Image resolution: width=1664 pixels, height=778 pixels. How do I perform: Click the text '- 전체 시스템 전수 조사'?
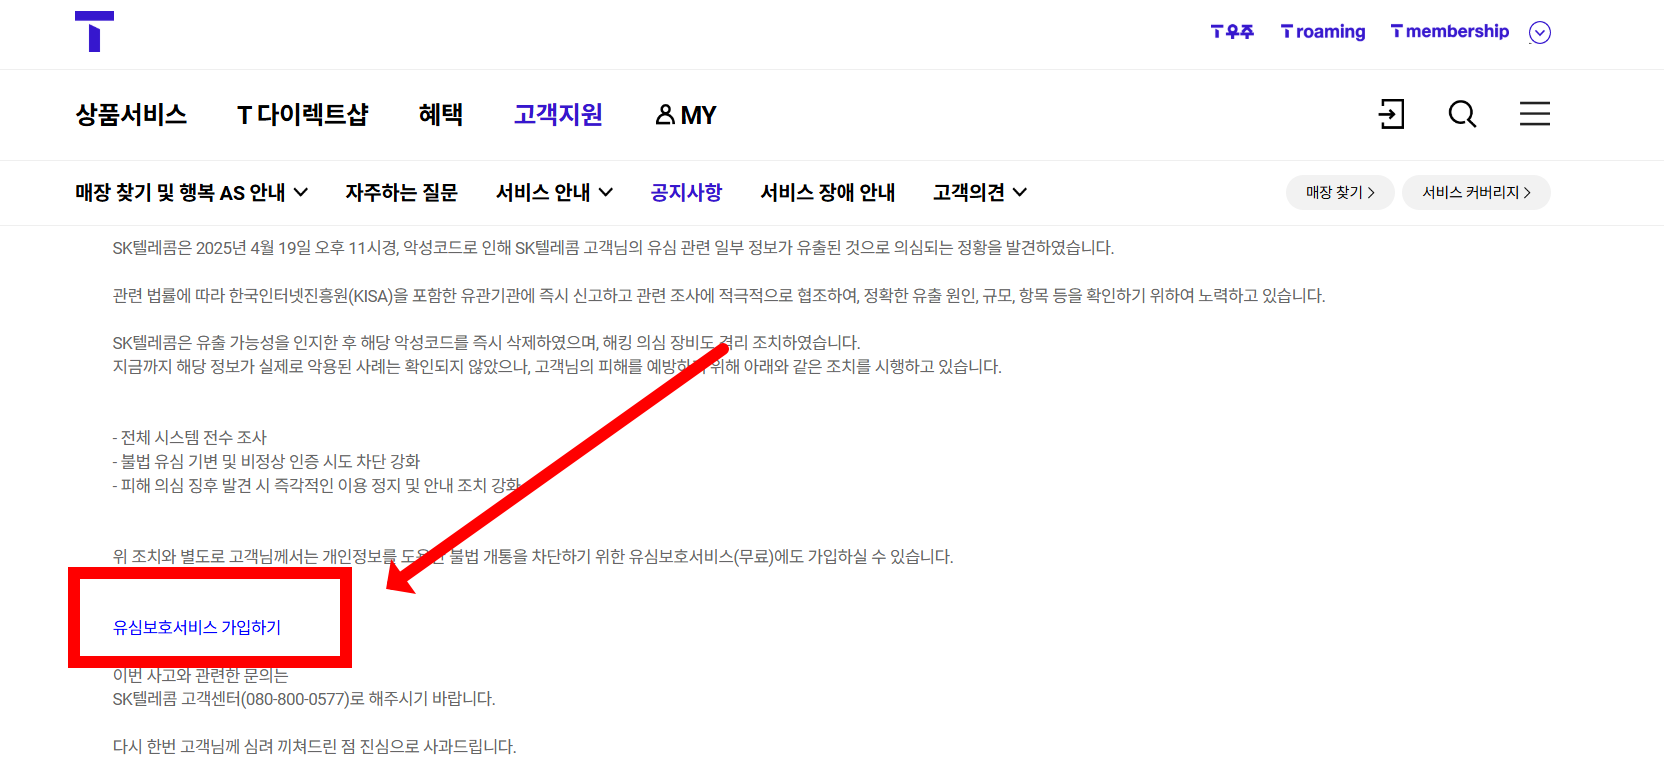(190, 437)
